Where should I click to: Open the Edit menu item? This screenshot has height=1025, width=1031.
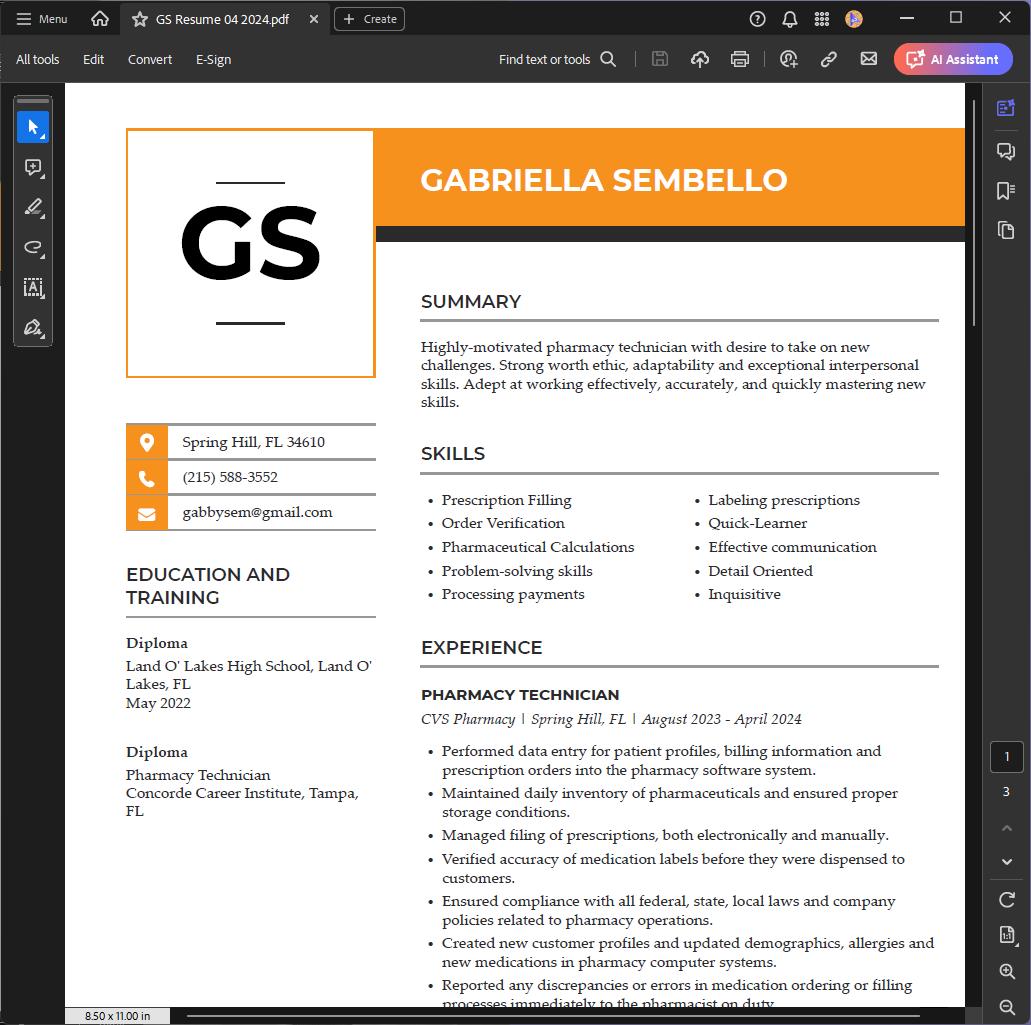pyautogui.click(x=93, y=59)
